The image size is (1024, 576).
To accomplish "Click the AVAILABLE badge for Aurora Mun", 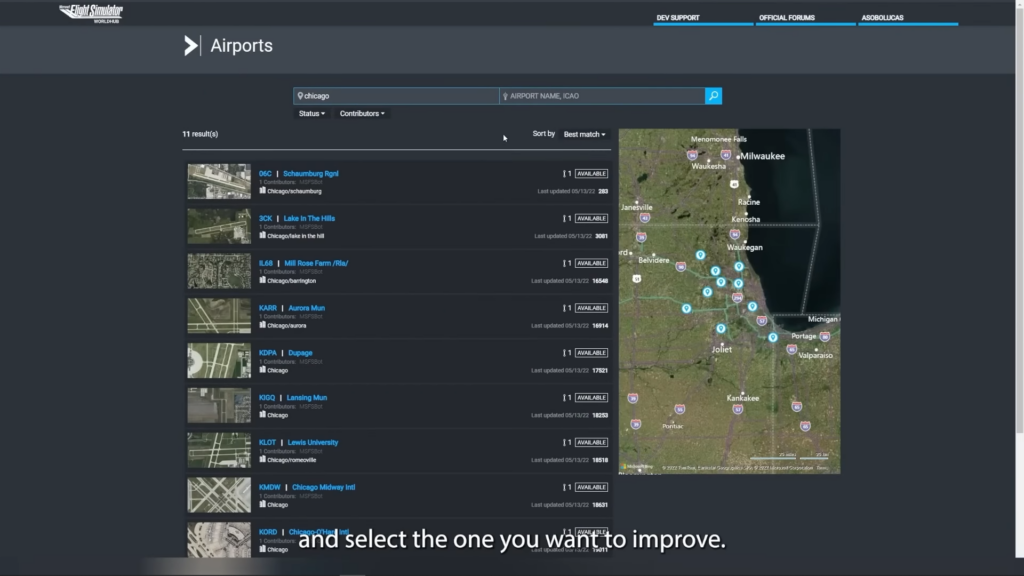I will (592, 308).
